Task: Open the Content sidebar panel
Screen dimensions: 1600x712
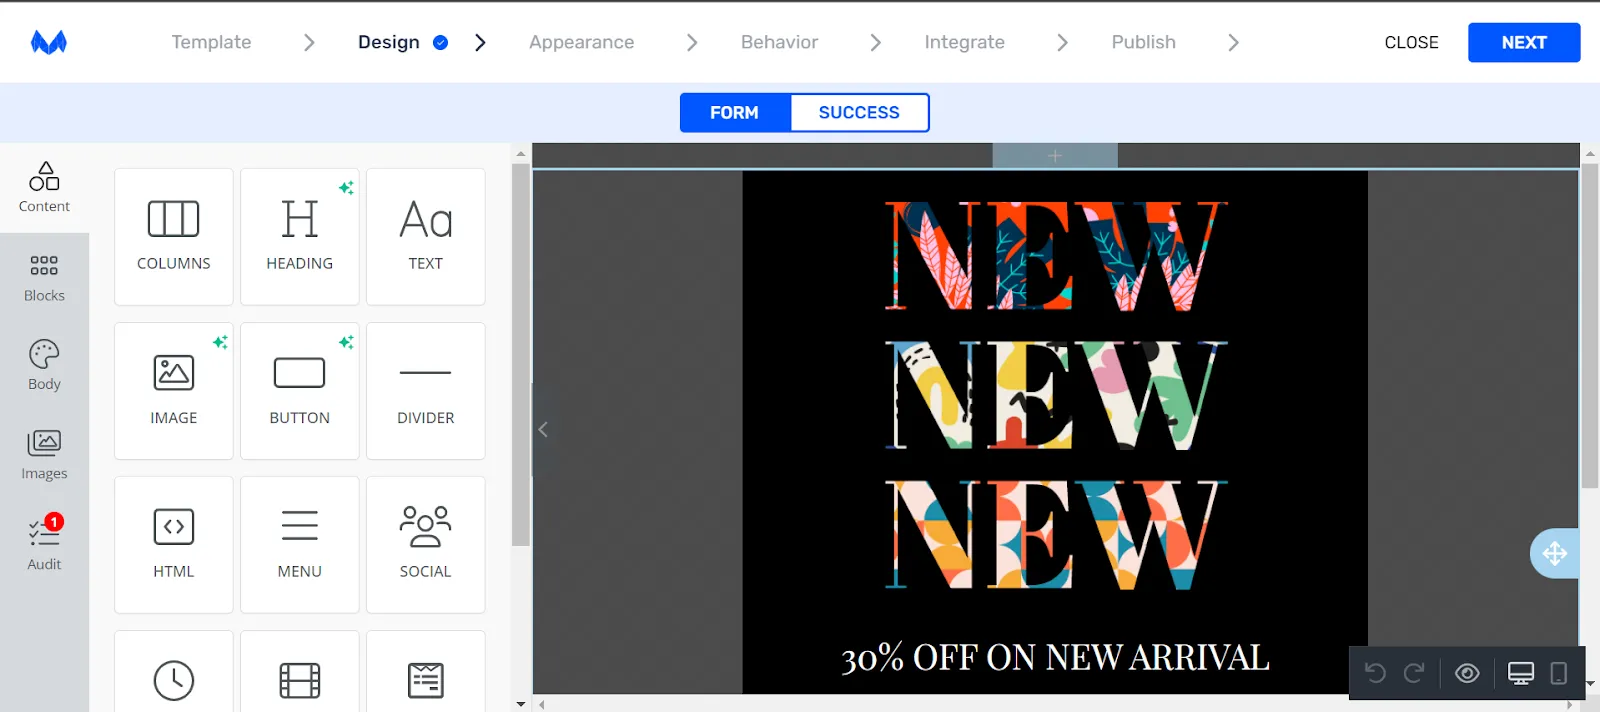Action: 44,188
